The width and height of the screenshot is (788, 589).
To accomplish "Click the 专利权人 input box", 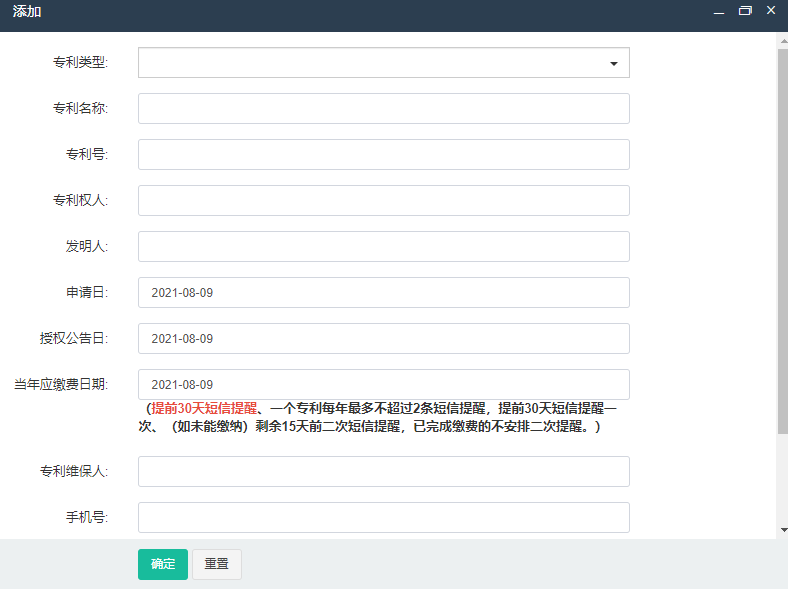I will [x=383, y=201].
